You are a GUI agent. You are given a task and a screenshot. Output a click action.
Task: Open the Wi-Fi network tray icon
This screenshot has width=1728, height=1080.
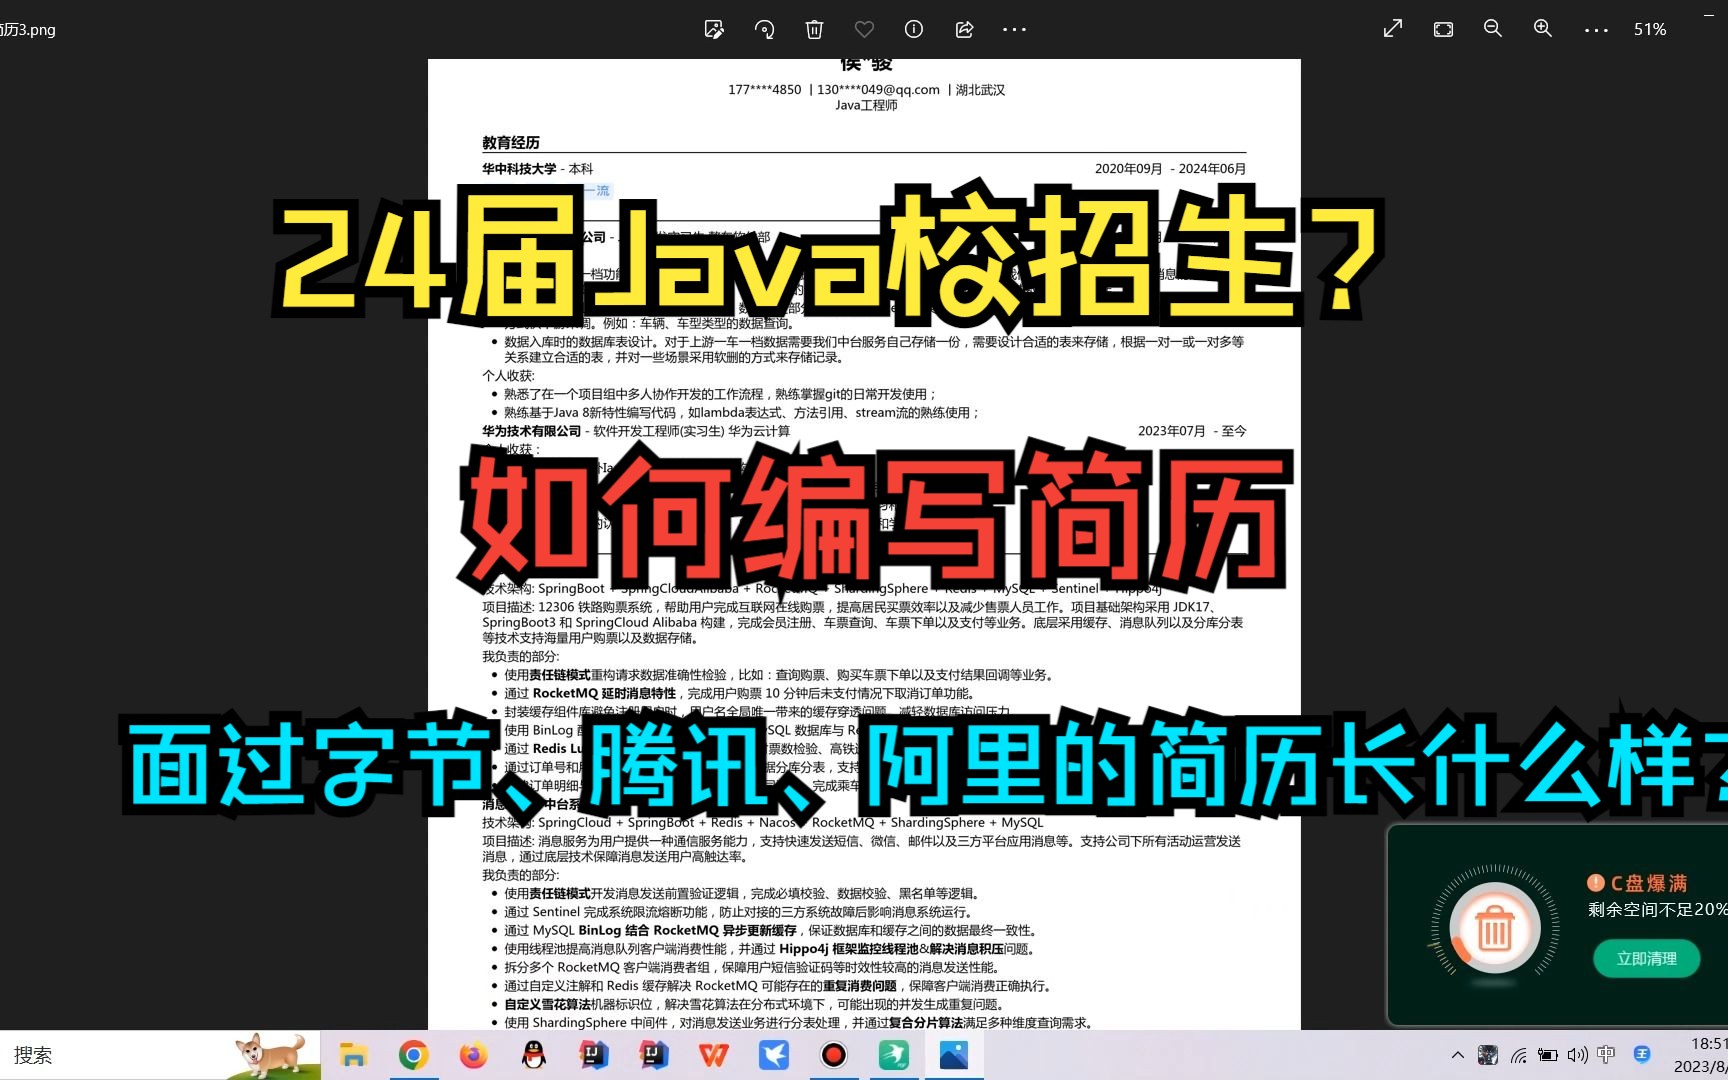[1518, 1055]
